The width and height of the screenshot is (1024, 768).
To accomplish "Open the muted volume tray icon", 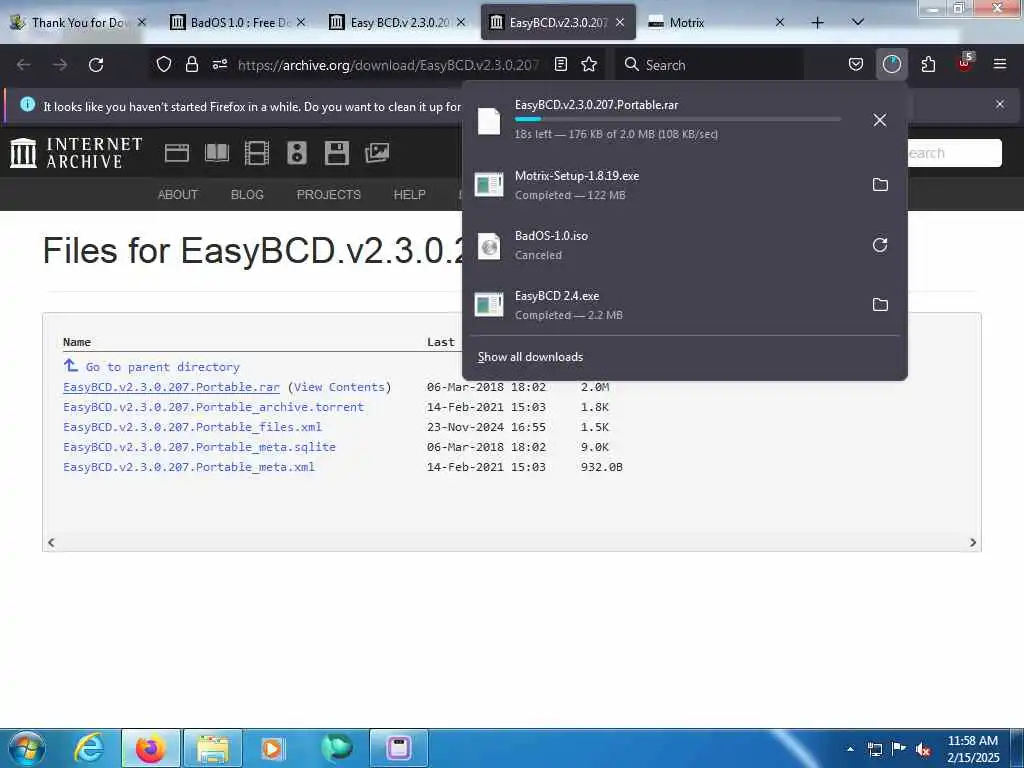I will [923, 750].
